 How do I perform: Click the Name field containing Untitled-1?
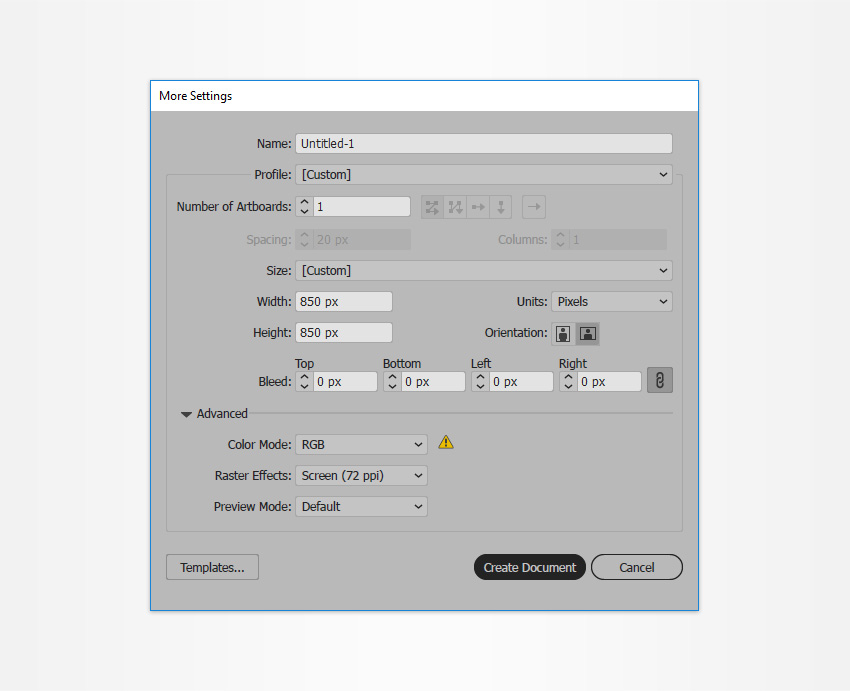483,144
